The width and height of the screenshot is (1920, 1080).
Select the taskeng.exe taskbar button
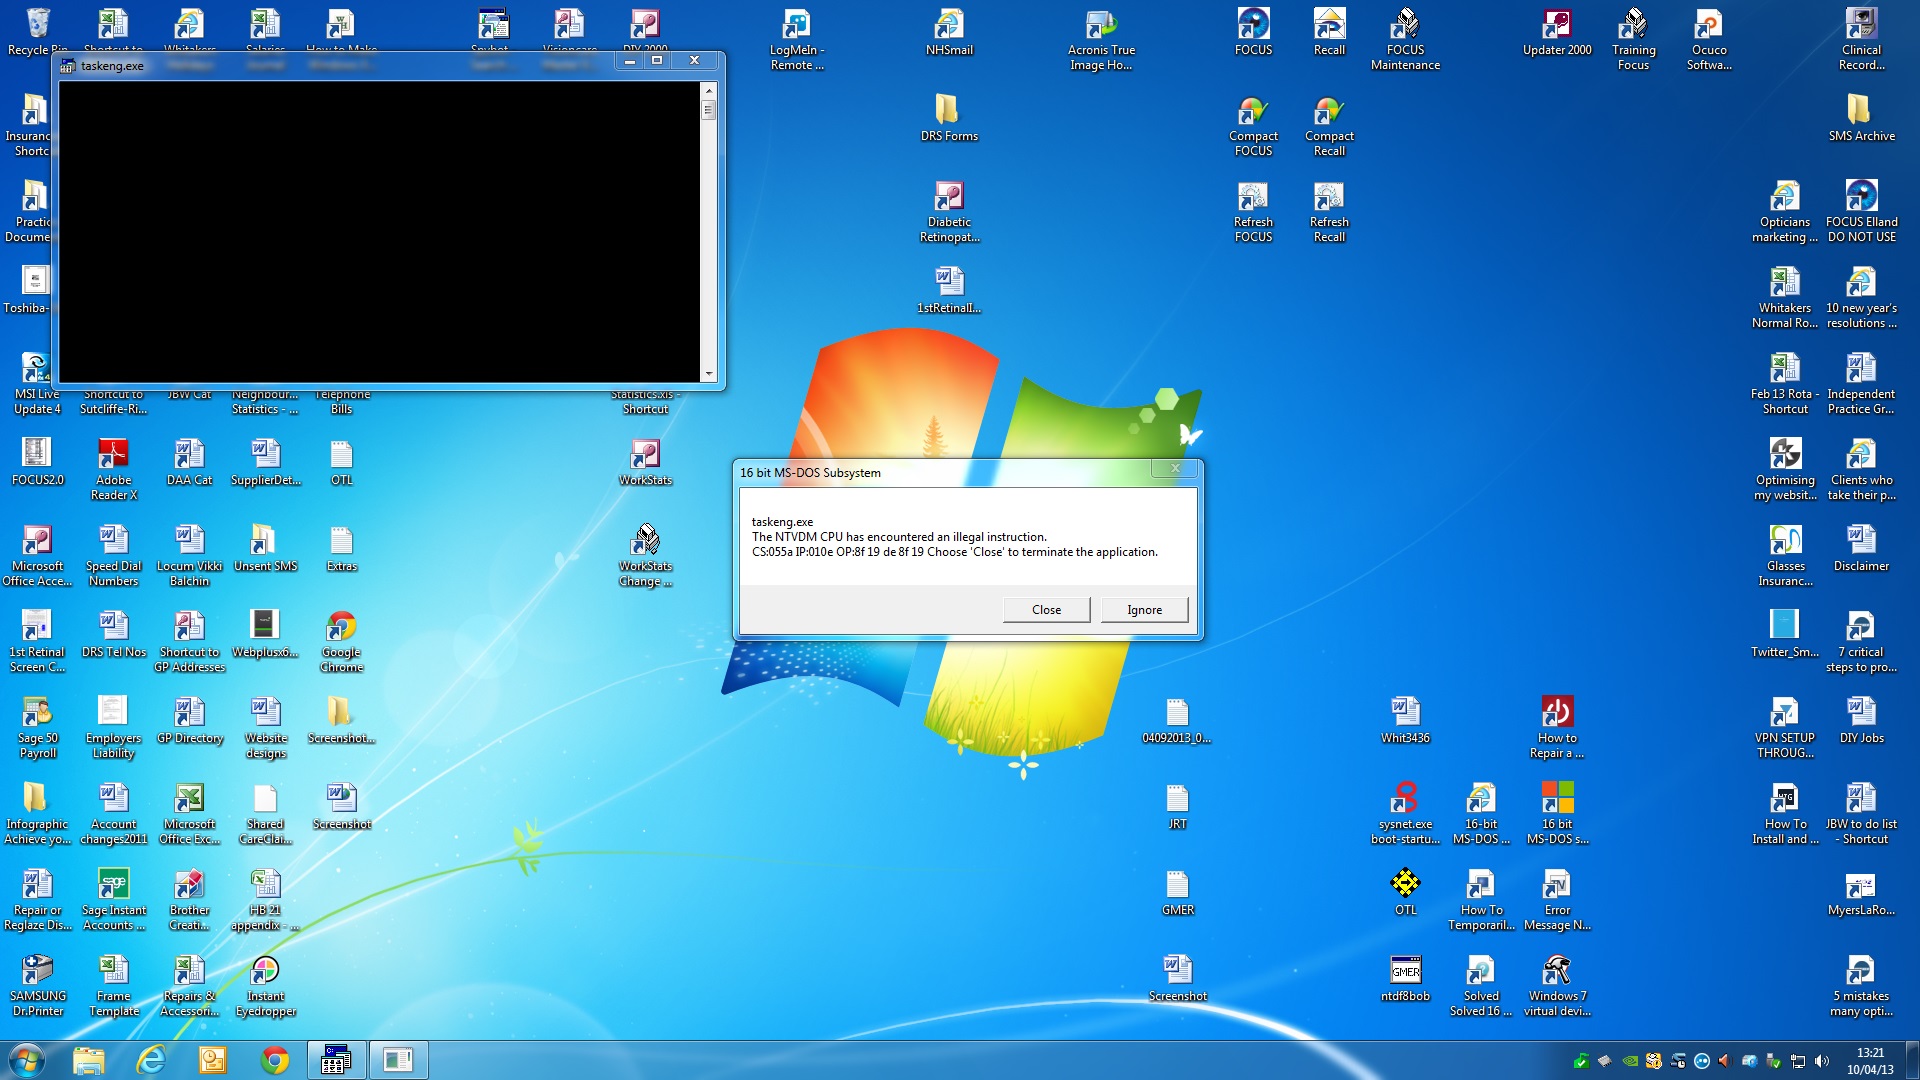click(x=336, y=1060)
